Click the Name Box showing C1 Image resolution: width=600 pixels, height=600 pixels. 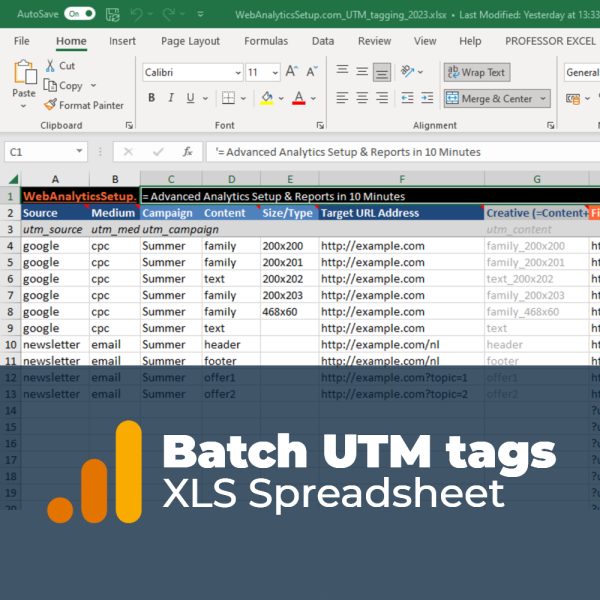coord(46,152)
